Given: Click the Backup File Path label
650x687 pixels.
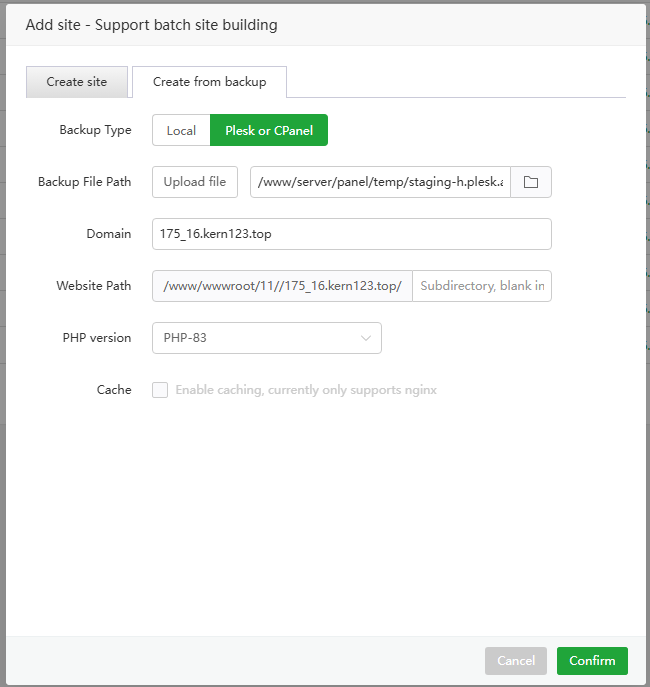Looking at the screenshot, I should (x=84, y=182).
